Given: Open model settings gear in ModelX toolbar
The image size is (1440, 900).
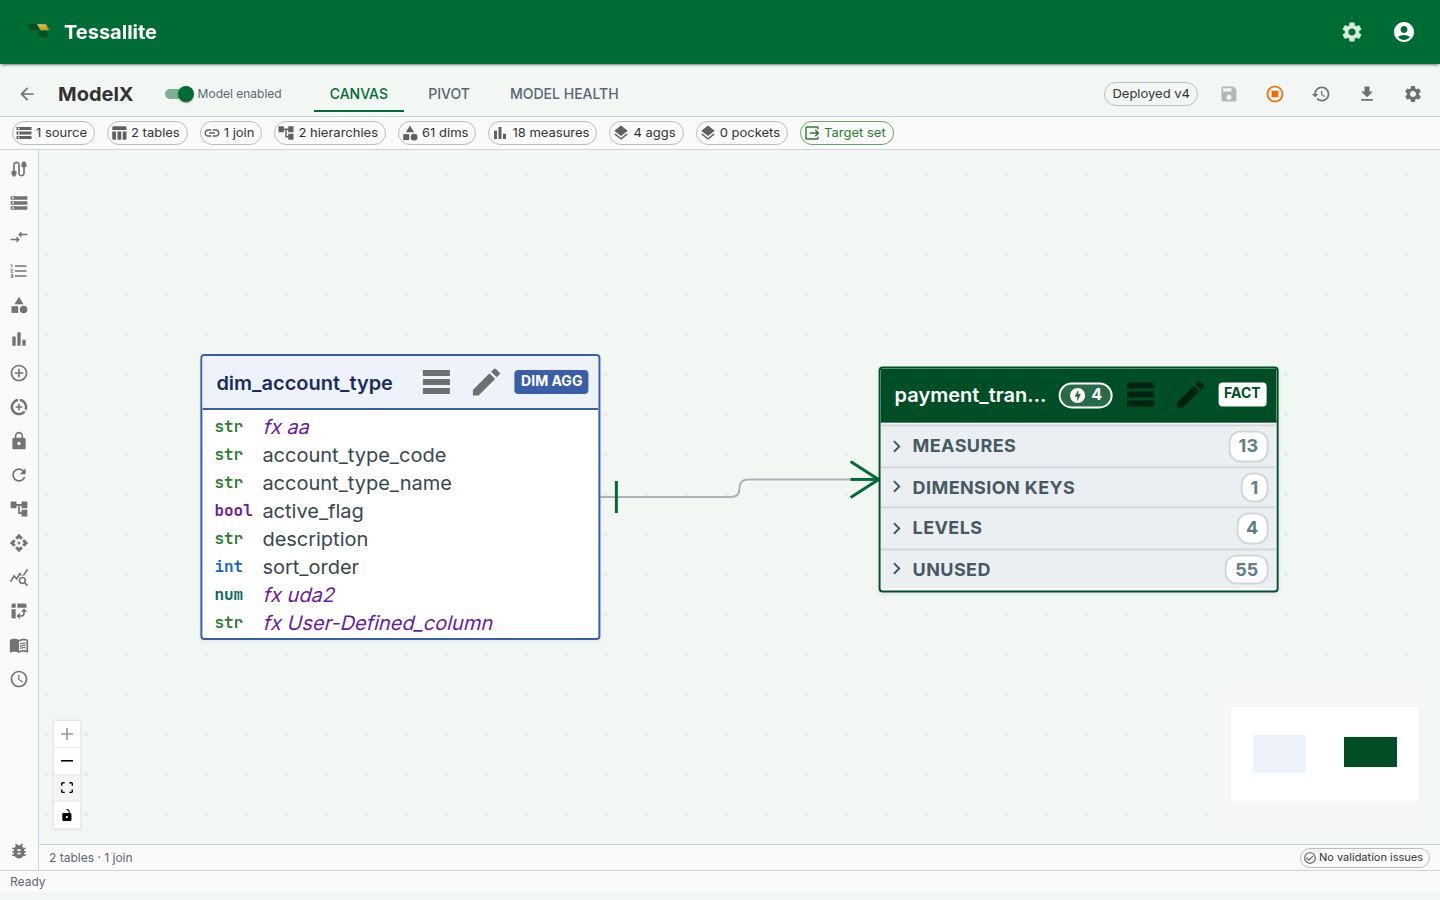Looking at the screenshot, I should pyautogui.click(x=1413, y=94).
